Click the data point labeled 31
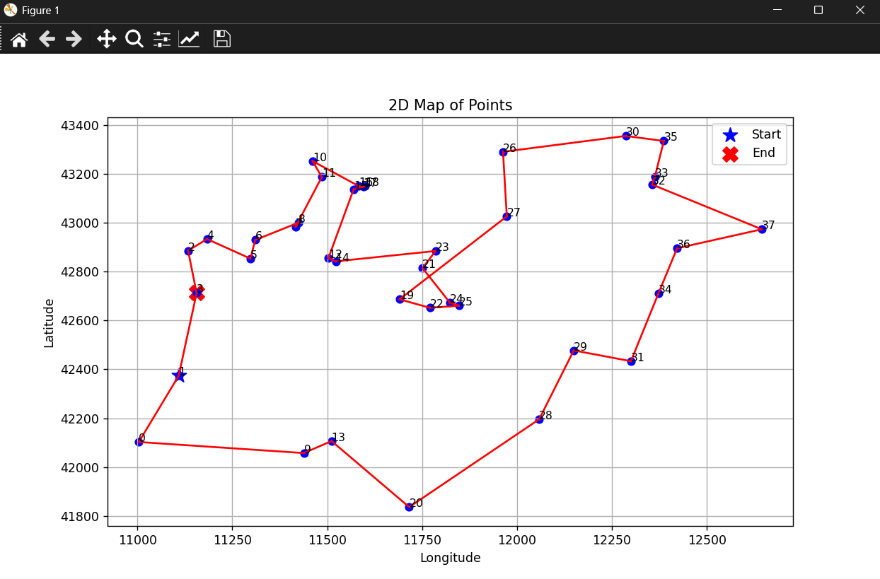880x579 pixels. 631,361
